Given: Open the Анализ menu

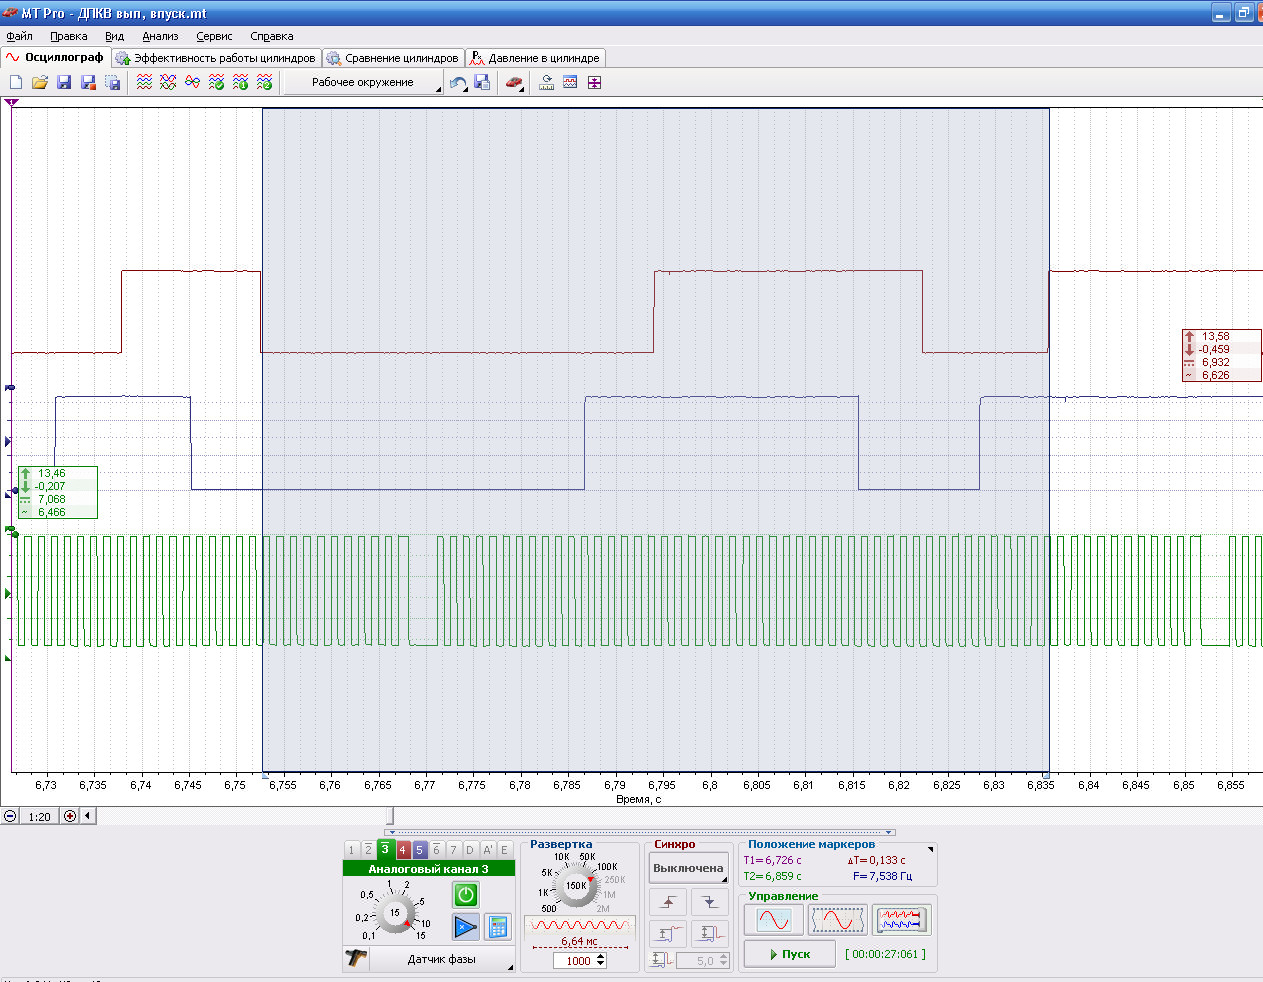Looking at the screenshot, I should (x=160, y=36).
